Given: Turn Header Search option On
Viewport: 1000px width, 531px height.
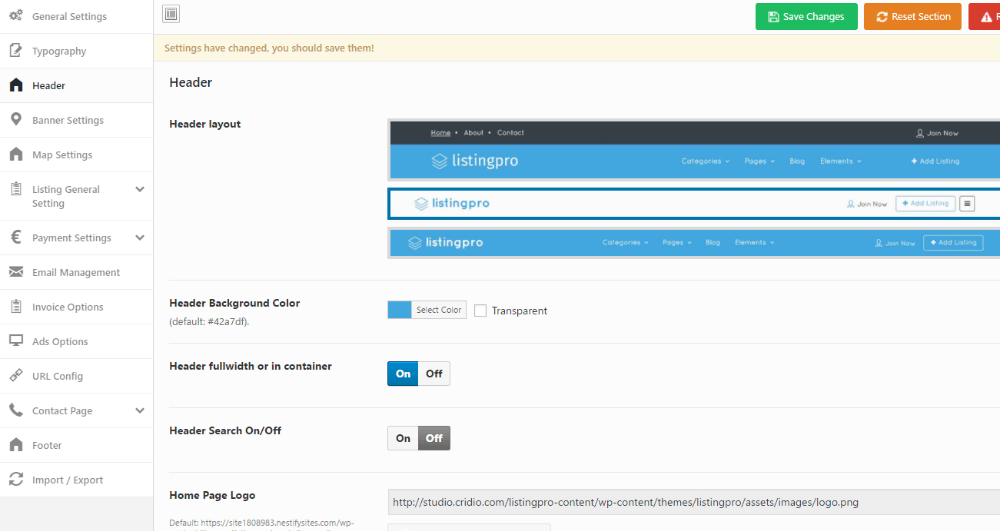Looking at the screenshot, I should point(403,438).
